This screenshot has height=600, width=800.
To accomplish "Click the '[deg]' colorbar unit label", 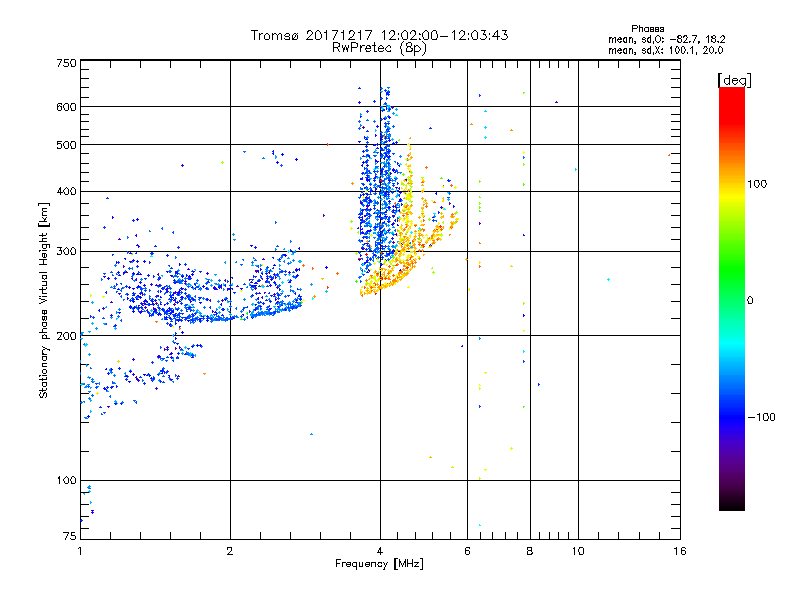I will (734, 80).
